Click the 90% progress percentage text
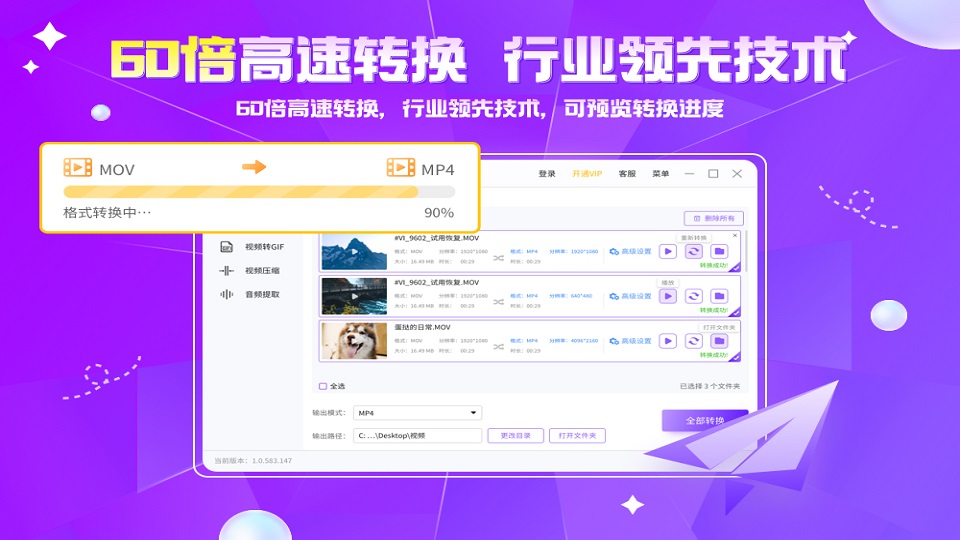The width and height of the screenshot is (960, 540). (439, 213)
